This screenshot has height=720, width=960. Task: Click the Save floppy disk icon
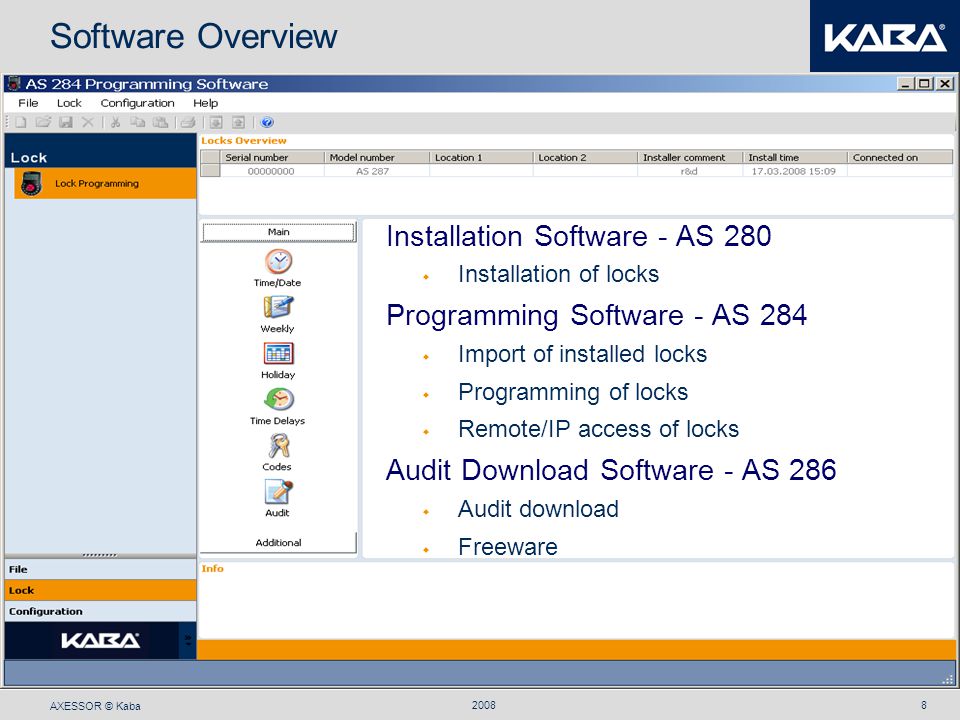66,122
